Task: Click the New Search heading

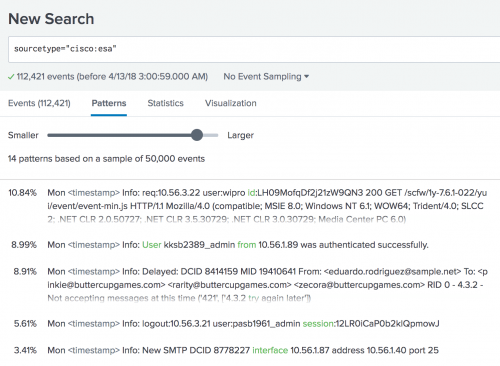Action: pyautogui.click(x=51, y=19)
